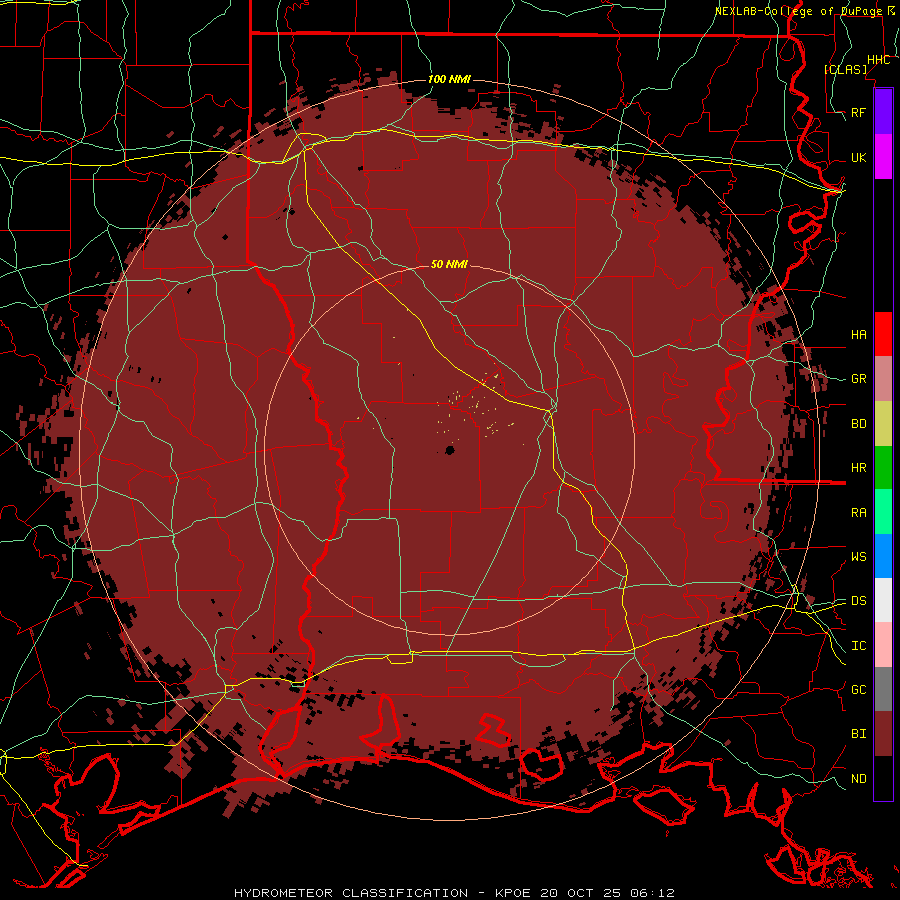Click the white DS legend swatch

[x=883, y=600]
